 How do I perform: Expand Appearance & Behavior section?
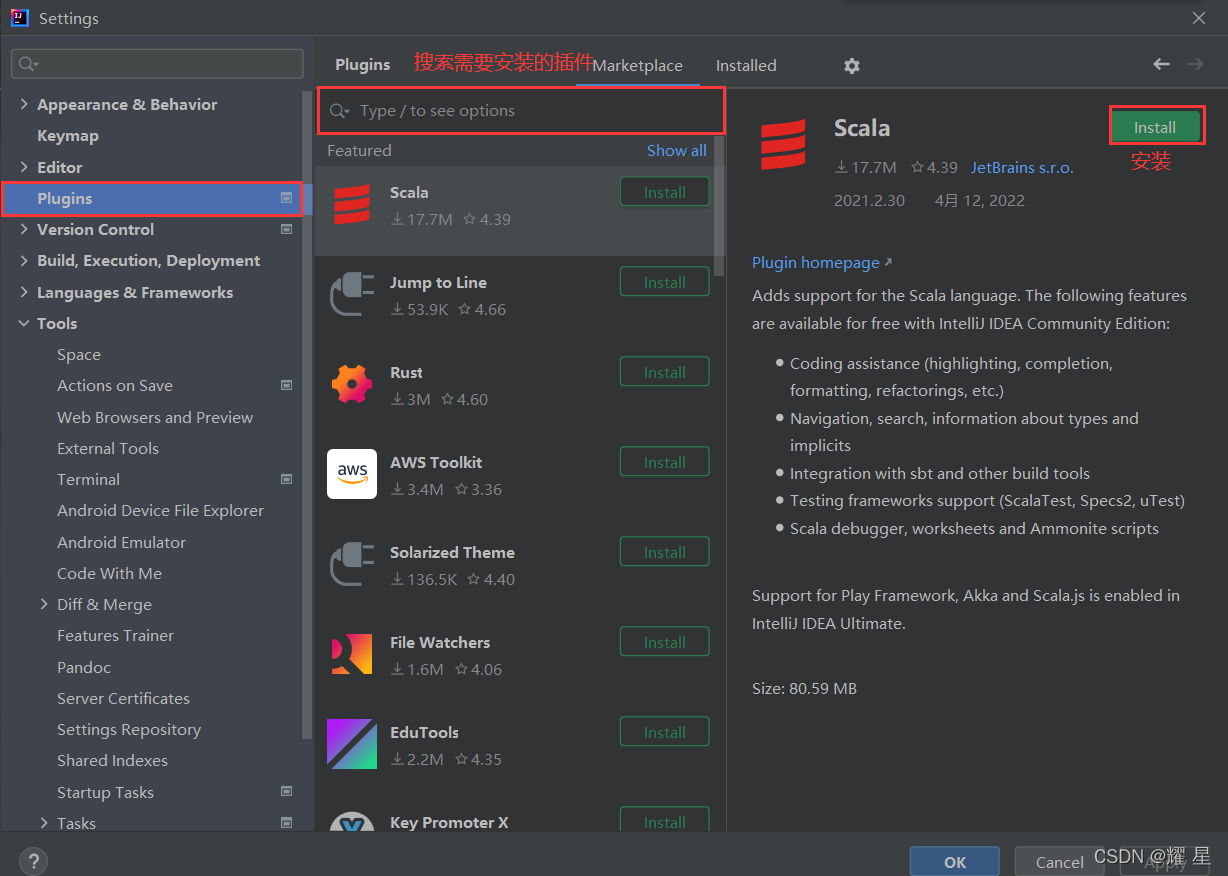click(x=25, y=104)
